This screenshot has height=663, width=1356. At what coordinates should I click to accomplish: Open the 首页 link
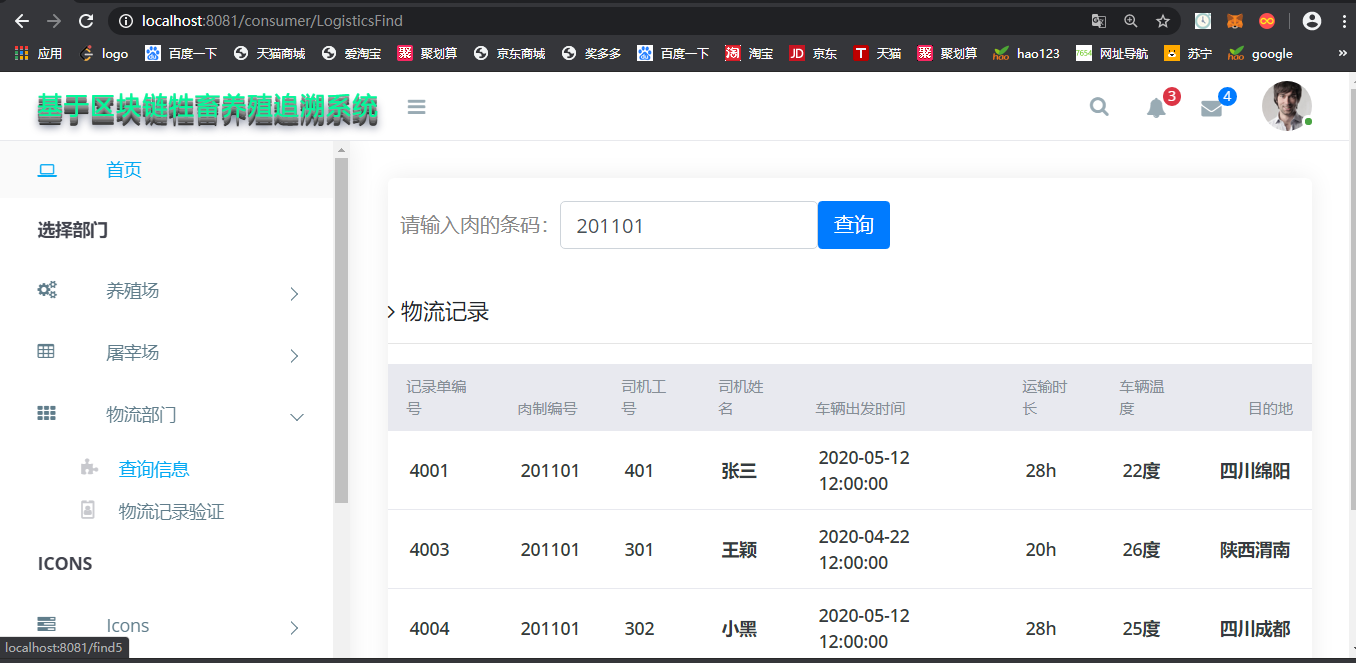click(123, 170)
